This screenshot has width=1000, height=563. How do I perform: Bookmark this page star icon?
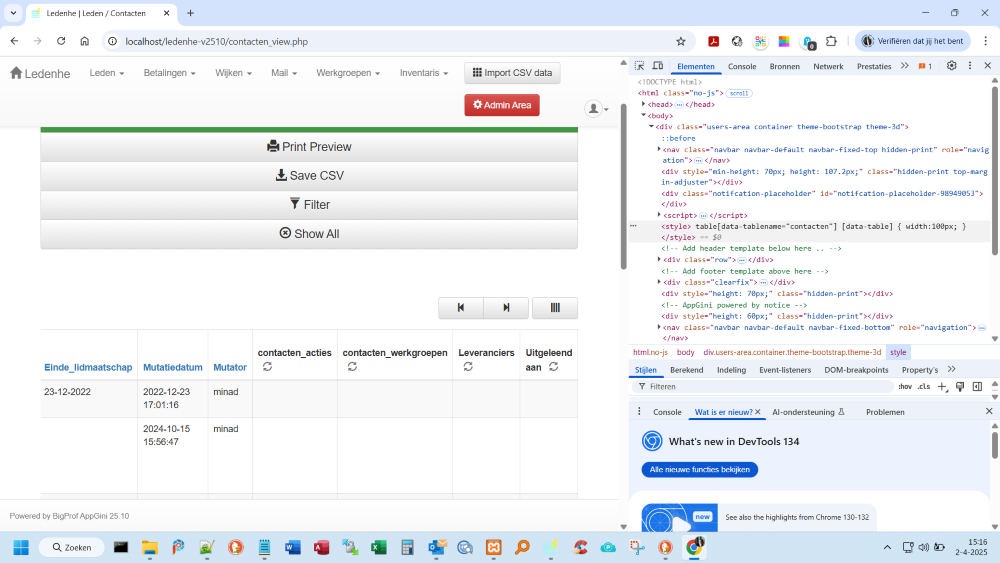[680, 41]
